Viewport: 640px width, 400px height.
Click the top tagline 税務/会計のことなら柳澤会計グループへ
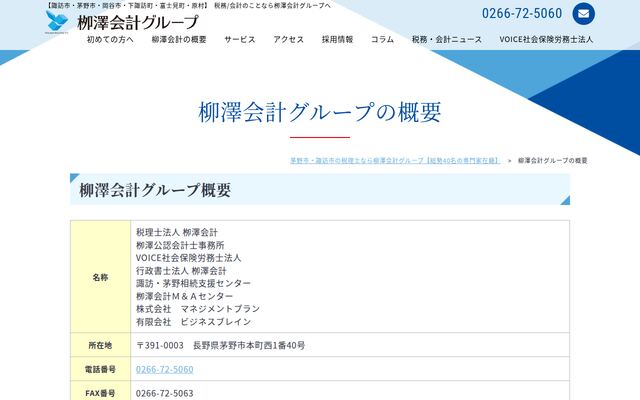click(272, 5)
